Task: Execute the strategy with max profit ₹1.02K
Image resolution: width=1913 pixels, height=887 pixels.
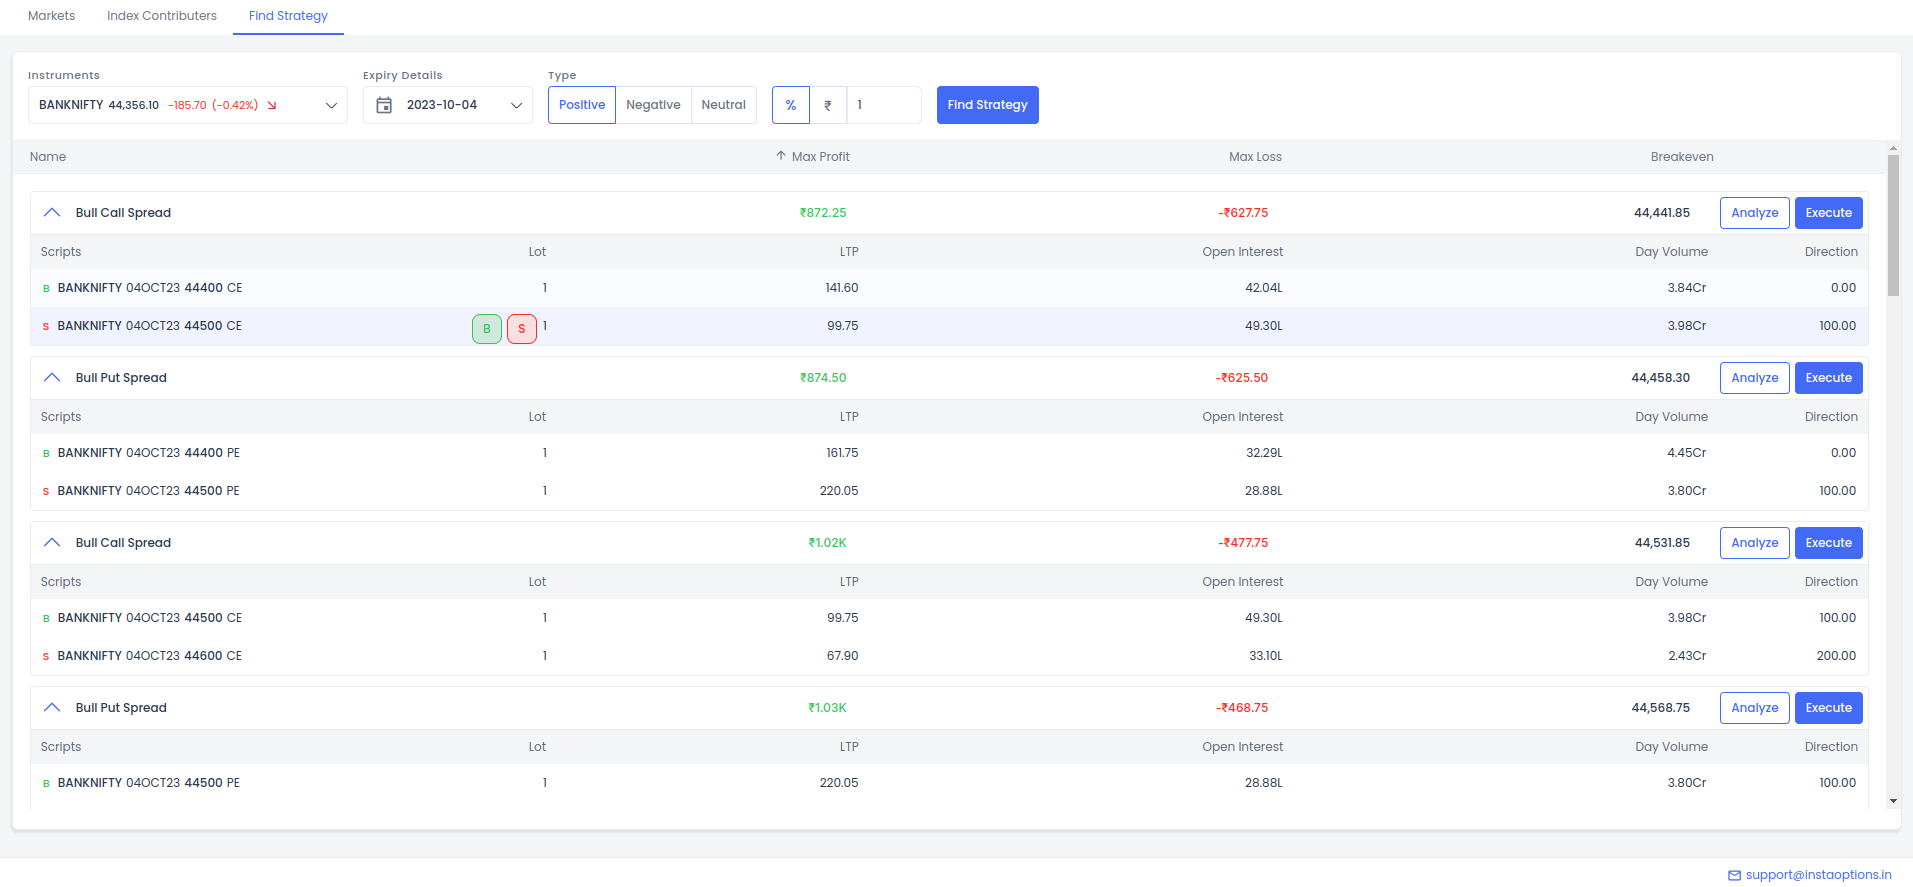Action: [x=1829, y=543]
